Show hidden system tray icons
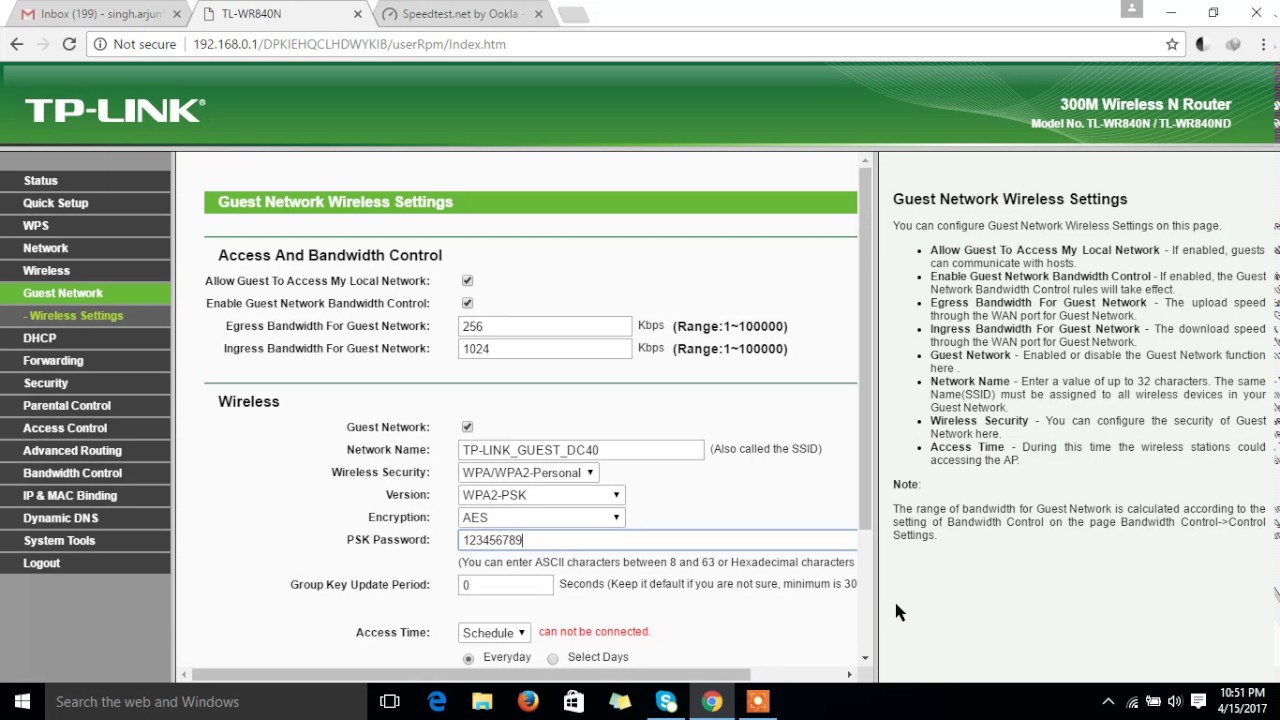Screen dimensions: 1280x720 [x=1108, y=702]
